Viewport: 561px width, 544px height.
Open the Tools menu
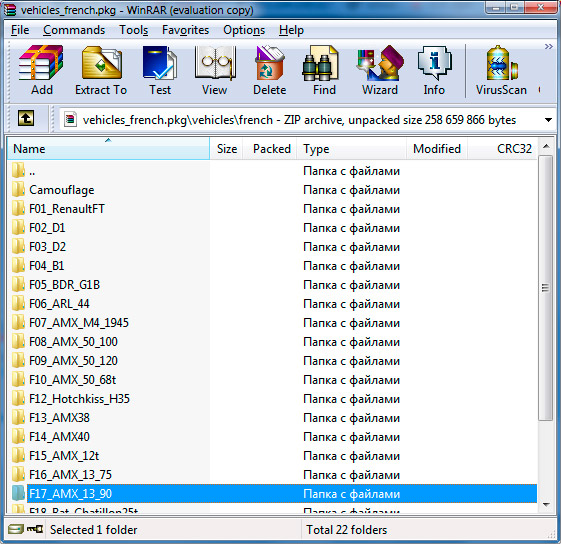tap(133, 30)
